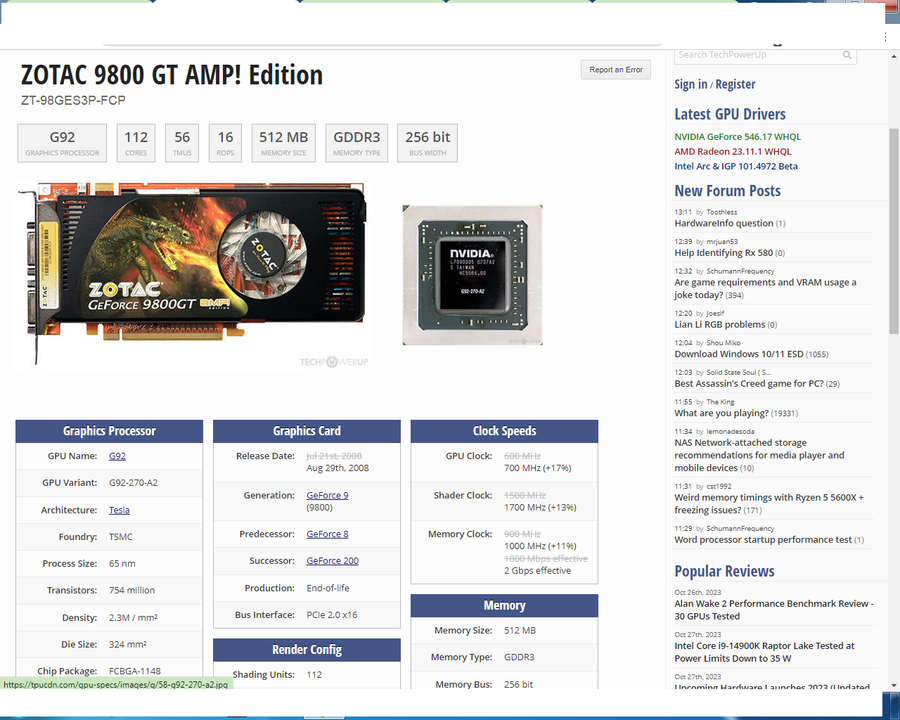Open the browser three-dot menu
Screen dimensions: 900x720
886,37
